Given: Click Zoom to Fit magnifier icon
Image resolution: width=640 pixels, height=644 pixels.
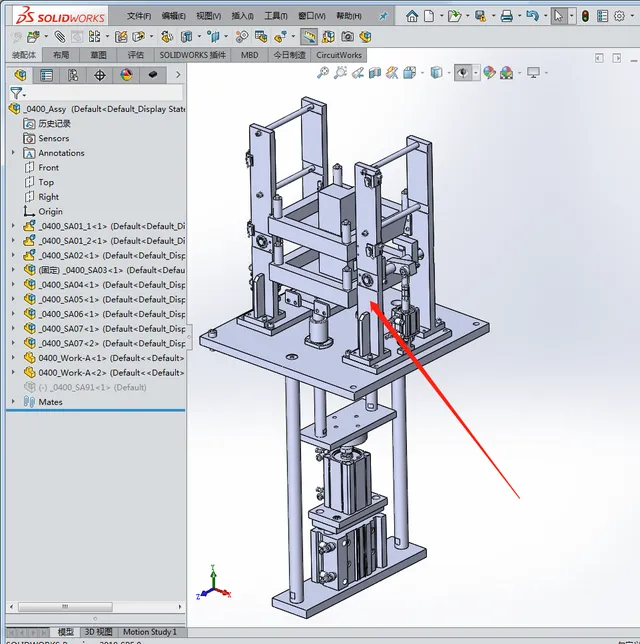Looking at the screenshot, I should pyautogui.click(x=323, y=73).
